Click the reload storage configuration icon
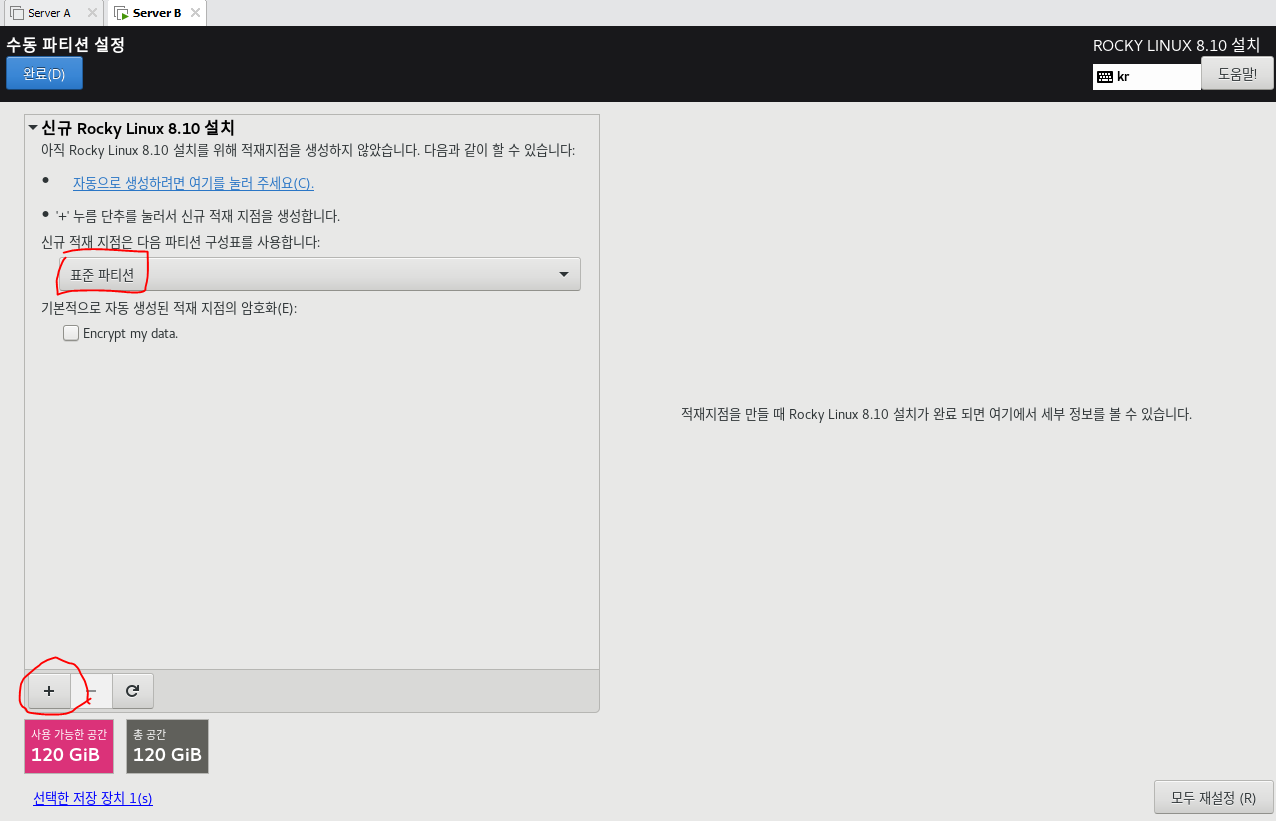Image resolution: width=1276 pixels, height=821 pixels. coord(133,690)
